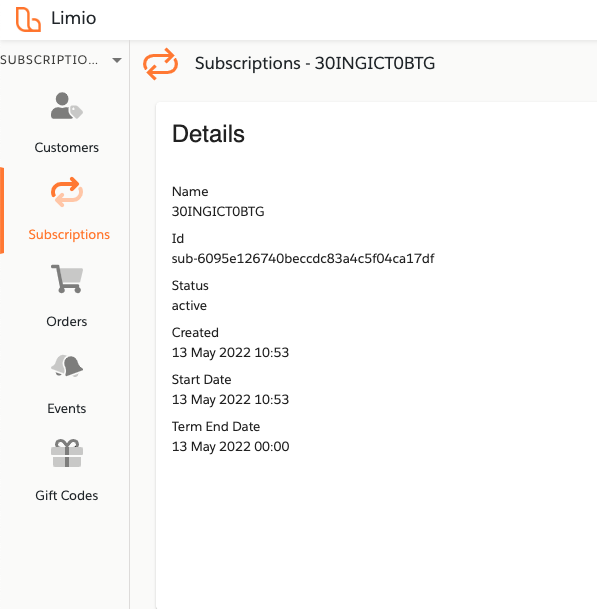This screenshot has height=609, width=597.
Task: Select the Gift Codes menu label
Action: point(66,496)
